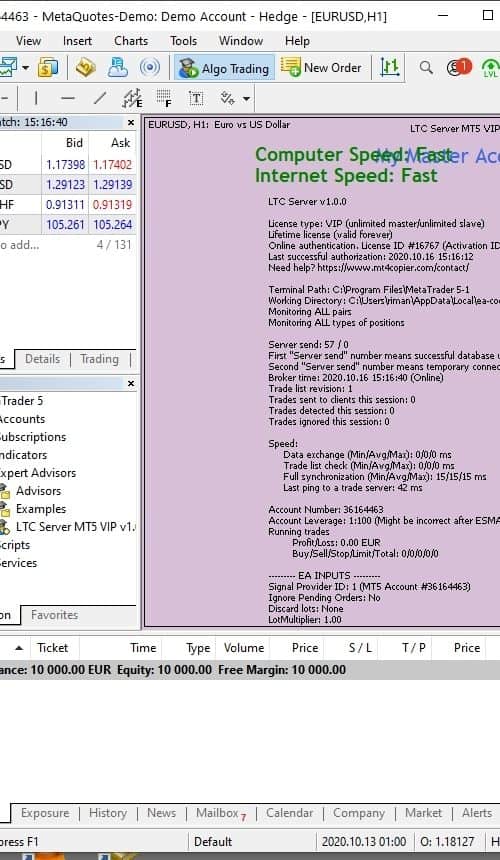Open the Tools menu
This screenshot has width=500, height=860.
pos(183,41)
